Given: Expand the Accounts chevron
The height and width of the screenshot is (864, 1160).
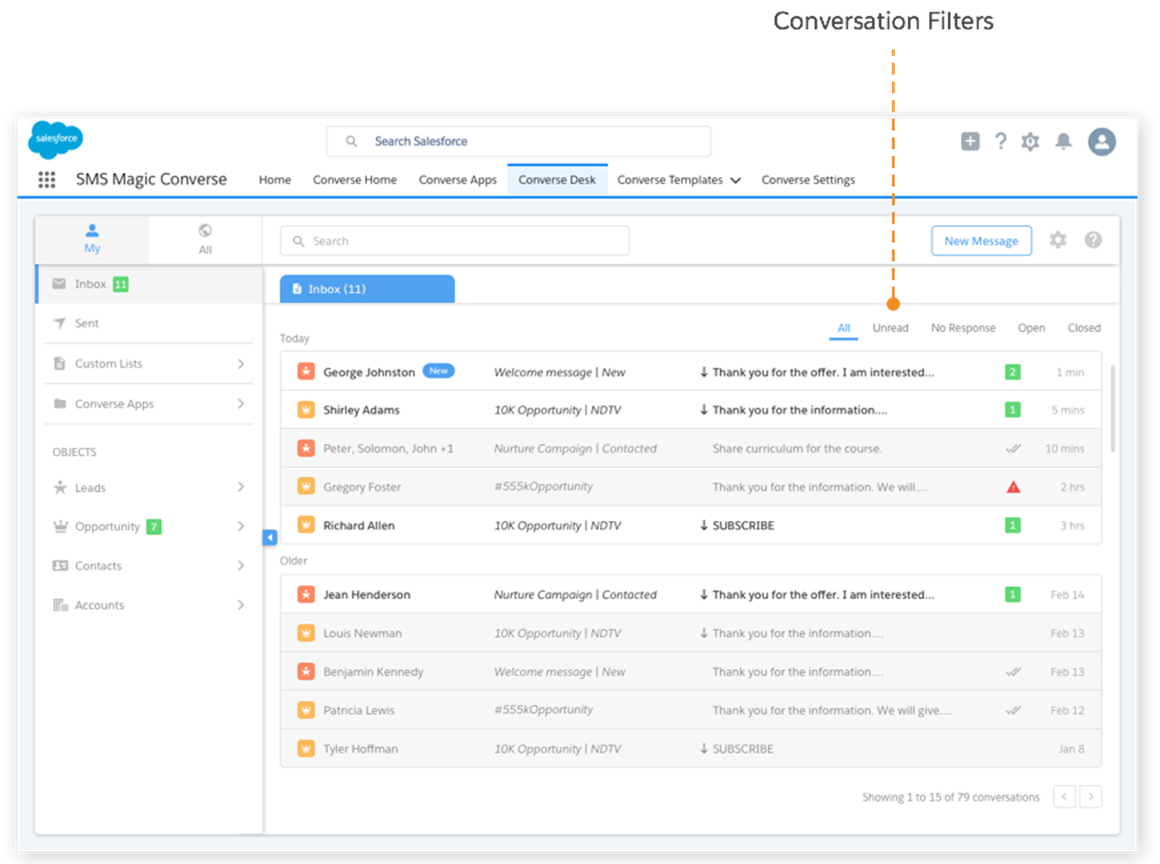Looking at the screenshot, I should (241, 604).
